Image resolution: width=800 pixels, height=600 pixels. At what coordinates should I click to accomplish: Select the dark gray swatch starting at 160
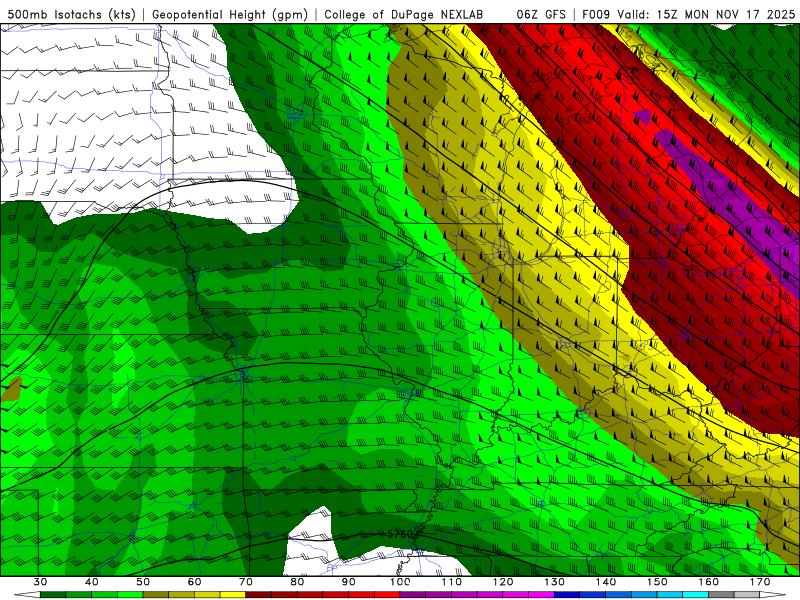click(722, 595)
